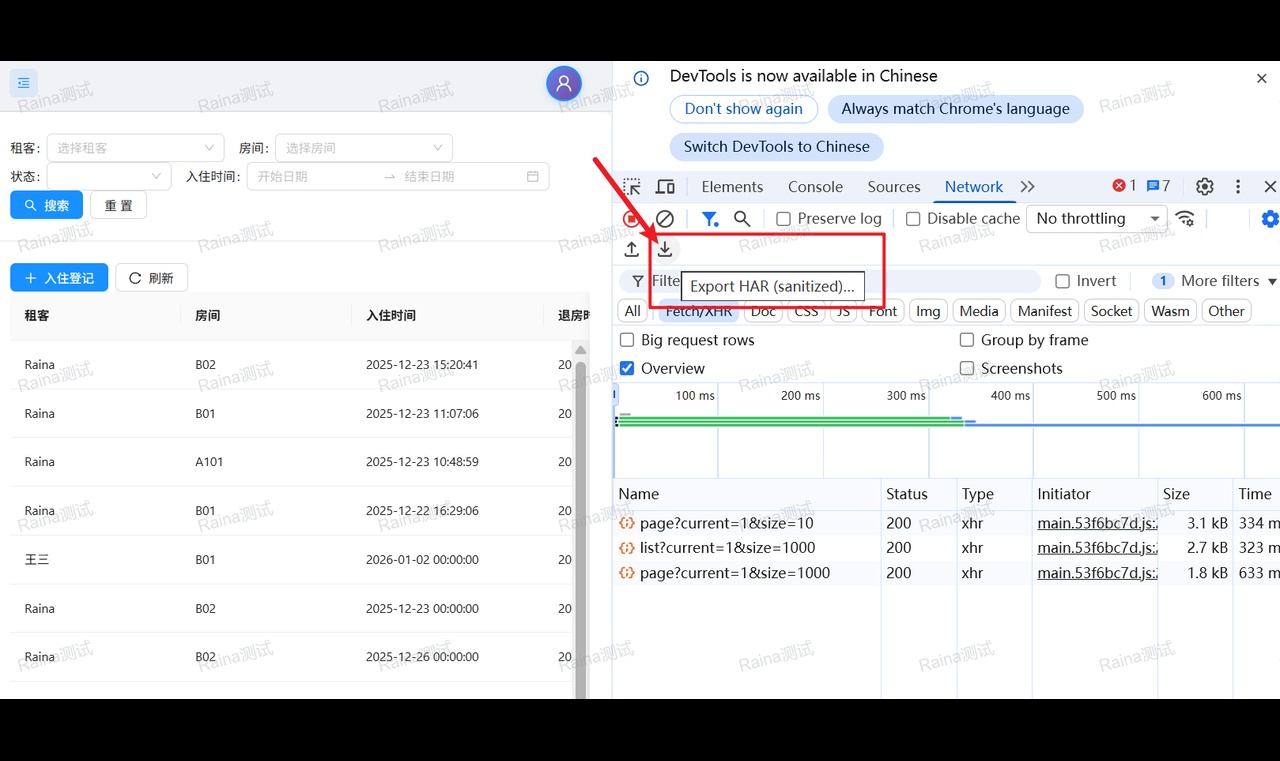The image size is (1280, 761).
Task: Tick the Disable cache checkbox
Action: click(913, 219)
